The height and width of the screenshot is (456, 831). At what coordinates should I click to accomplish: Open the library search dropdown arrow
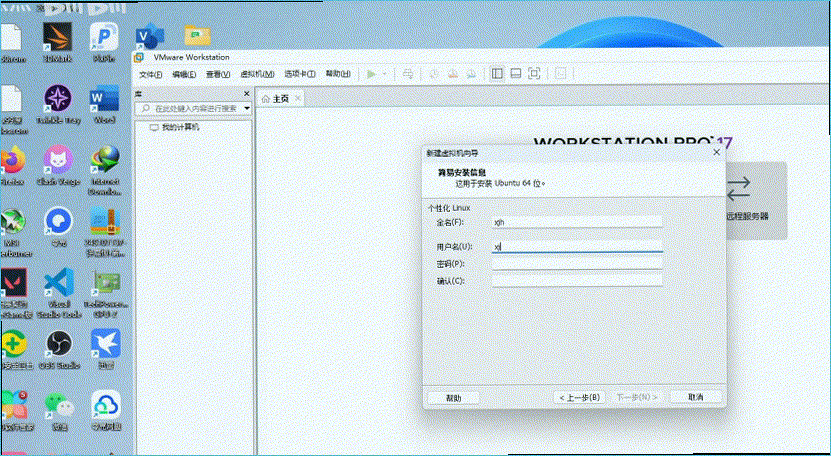point(247,108)
